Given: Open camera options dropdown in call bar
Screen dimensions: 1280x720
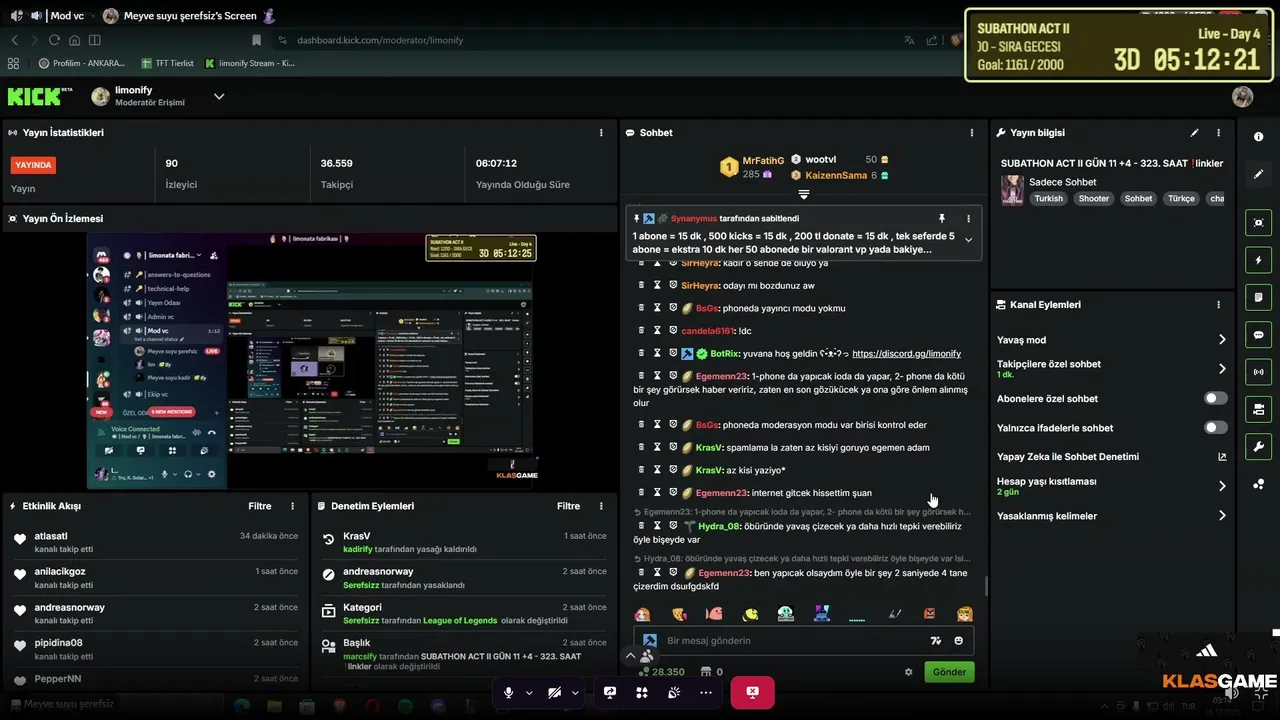Looking at the screenshot, I should (x=575, y=692).
